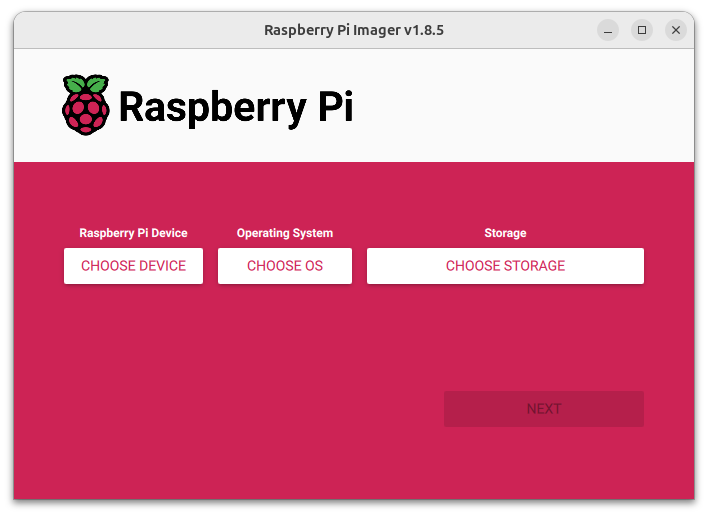The image size is (708, 516).
Task: Click the 'Operating System' label
Action: [285, 233]
